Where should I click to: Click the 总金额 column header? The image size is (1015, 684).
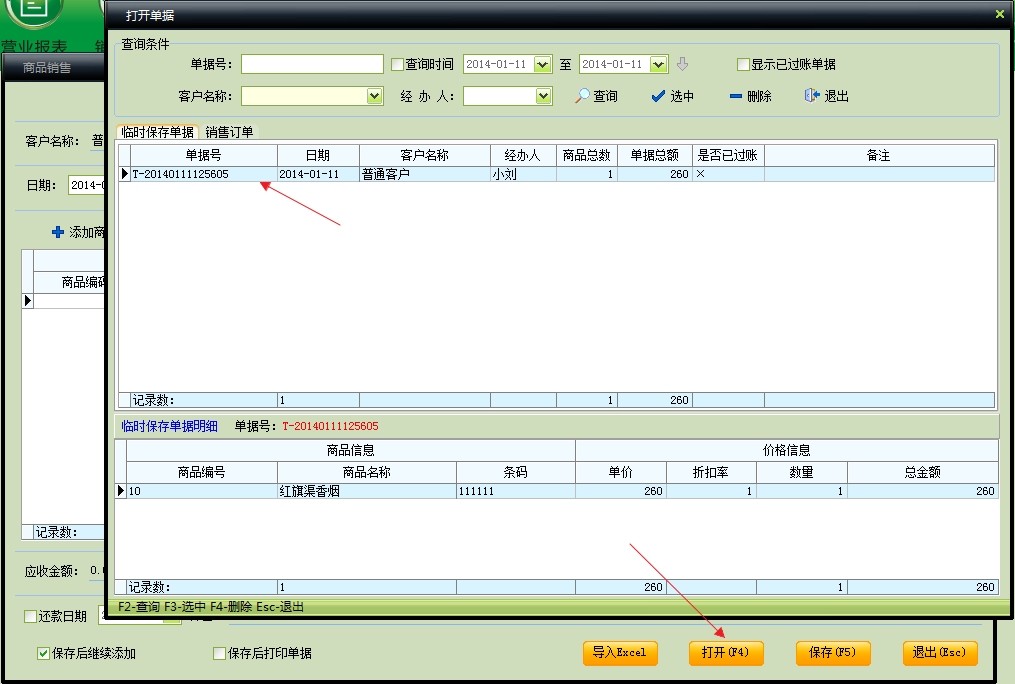pyautogui.click(x=922, y=472)
